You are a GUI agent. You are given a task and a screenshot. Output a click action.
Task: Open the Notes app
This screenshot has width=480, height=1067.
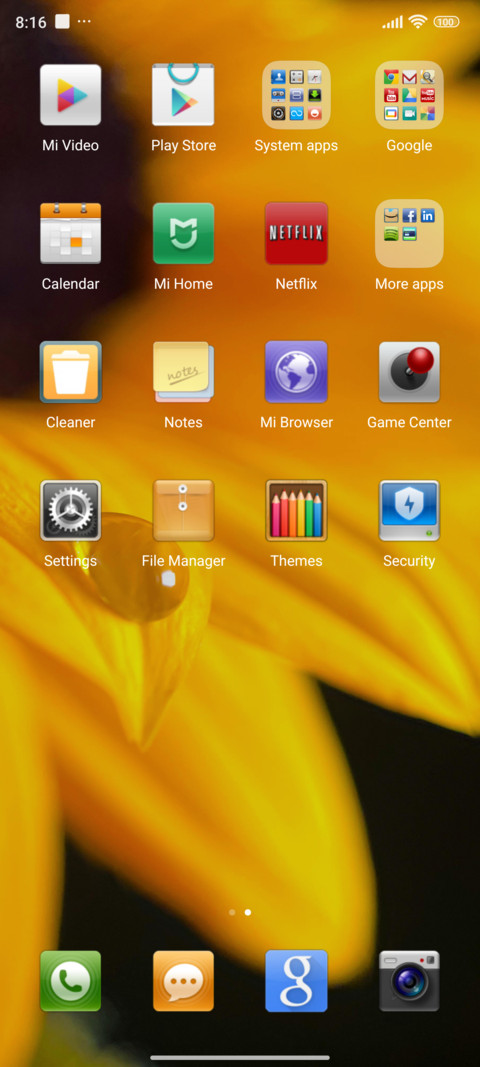[x=183, y=372]
